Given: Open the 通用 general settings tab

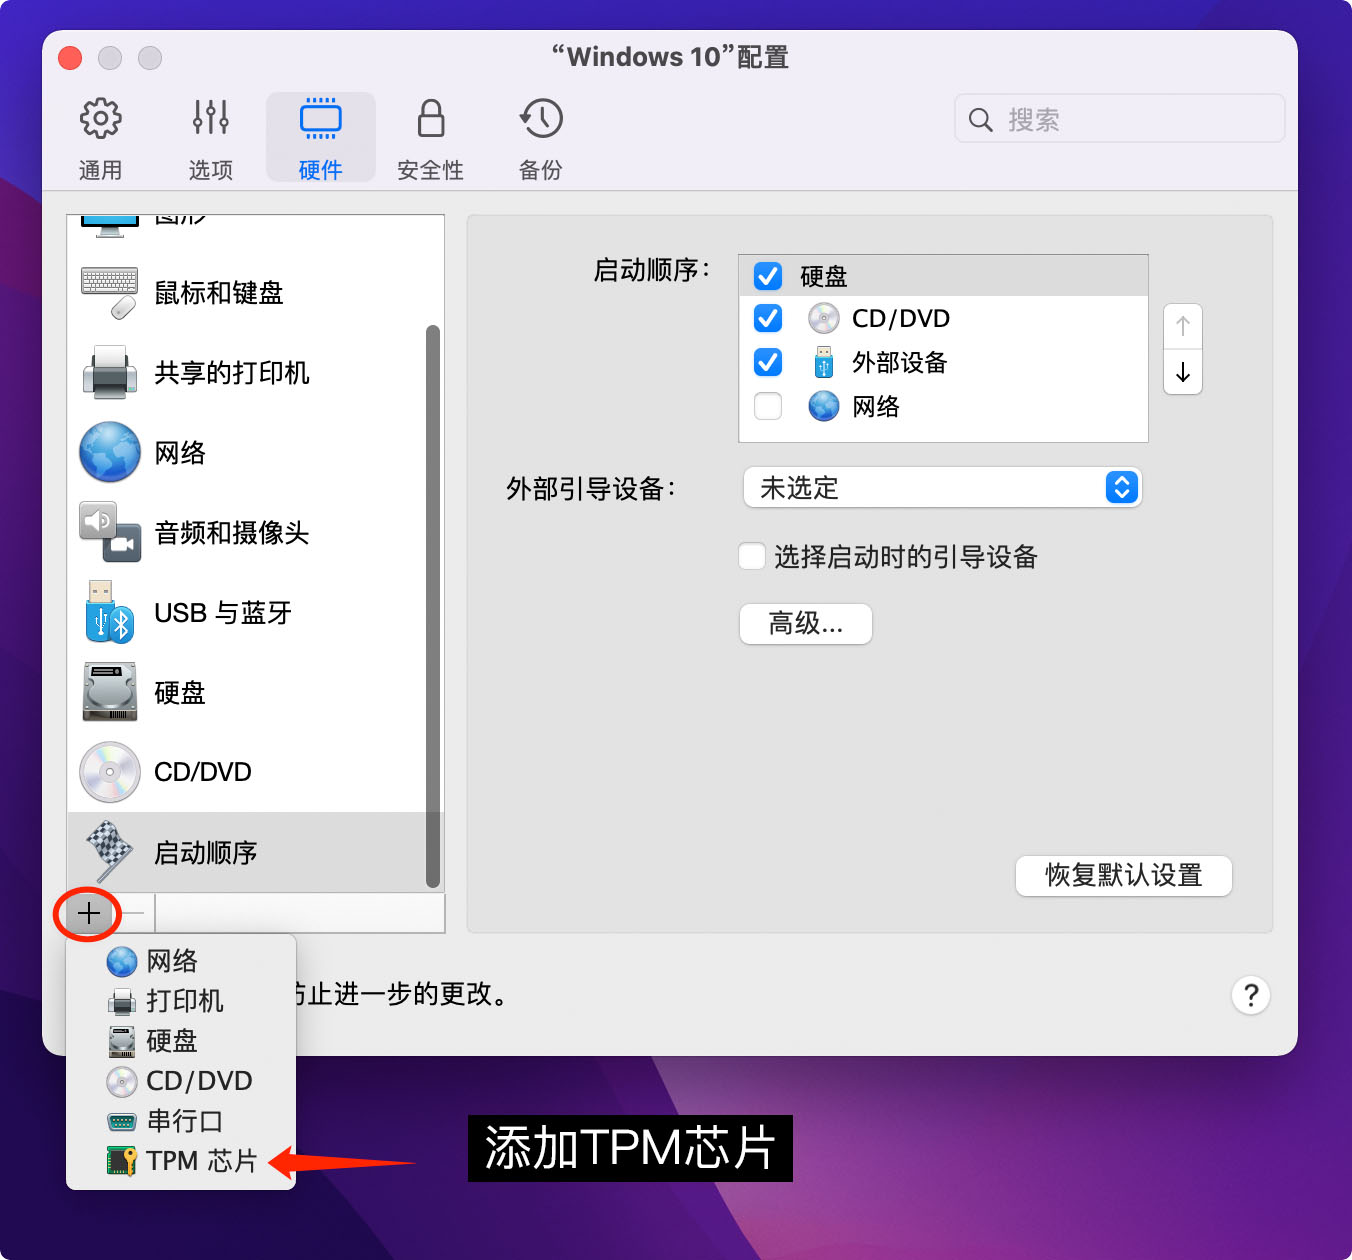Looking at the screenshot, I should 101,138.
